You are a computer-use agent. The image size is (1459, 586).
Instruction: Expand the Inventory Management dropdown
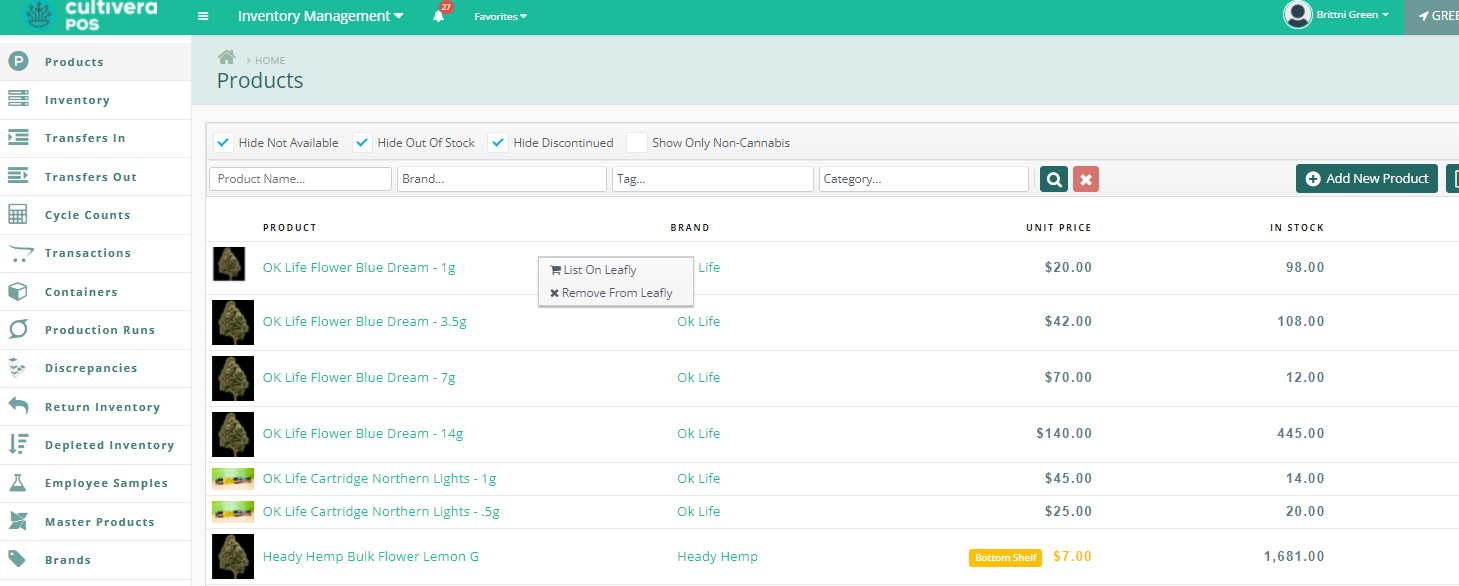coord(320,16)
